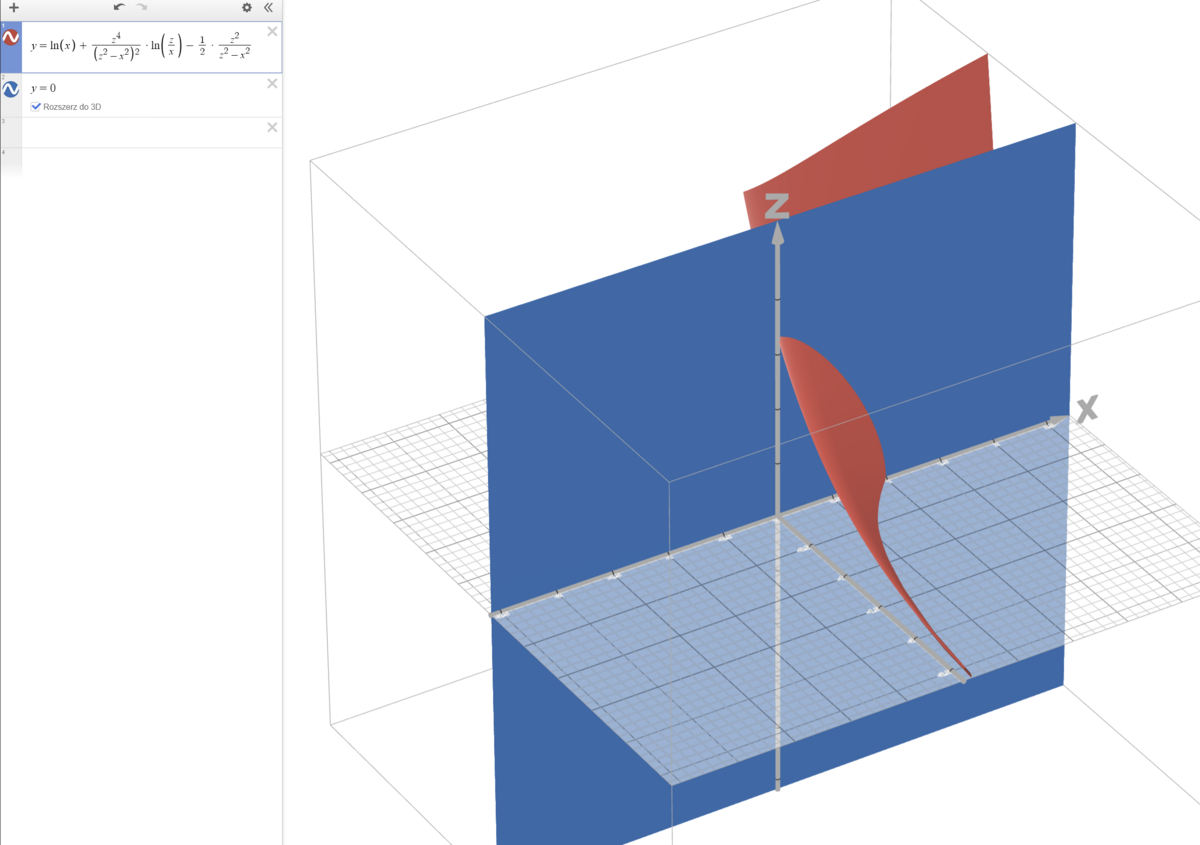Delete empty expression row 3

coord(272,127)
